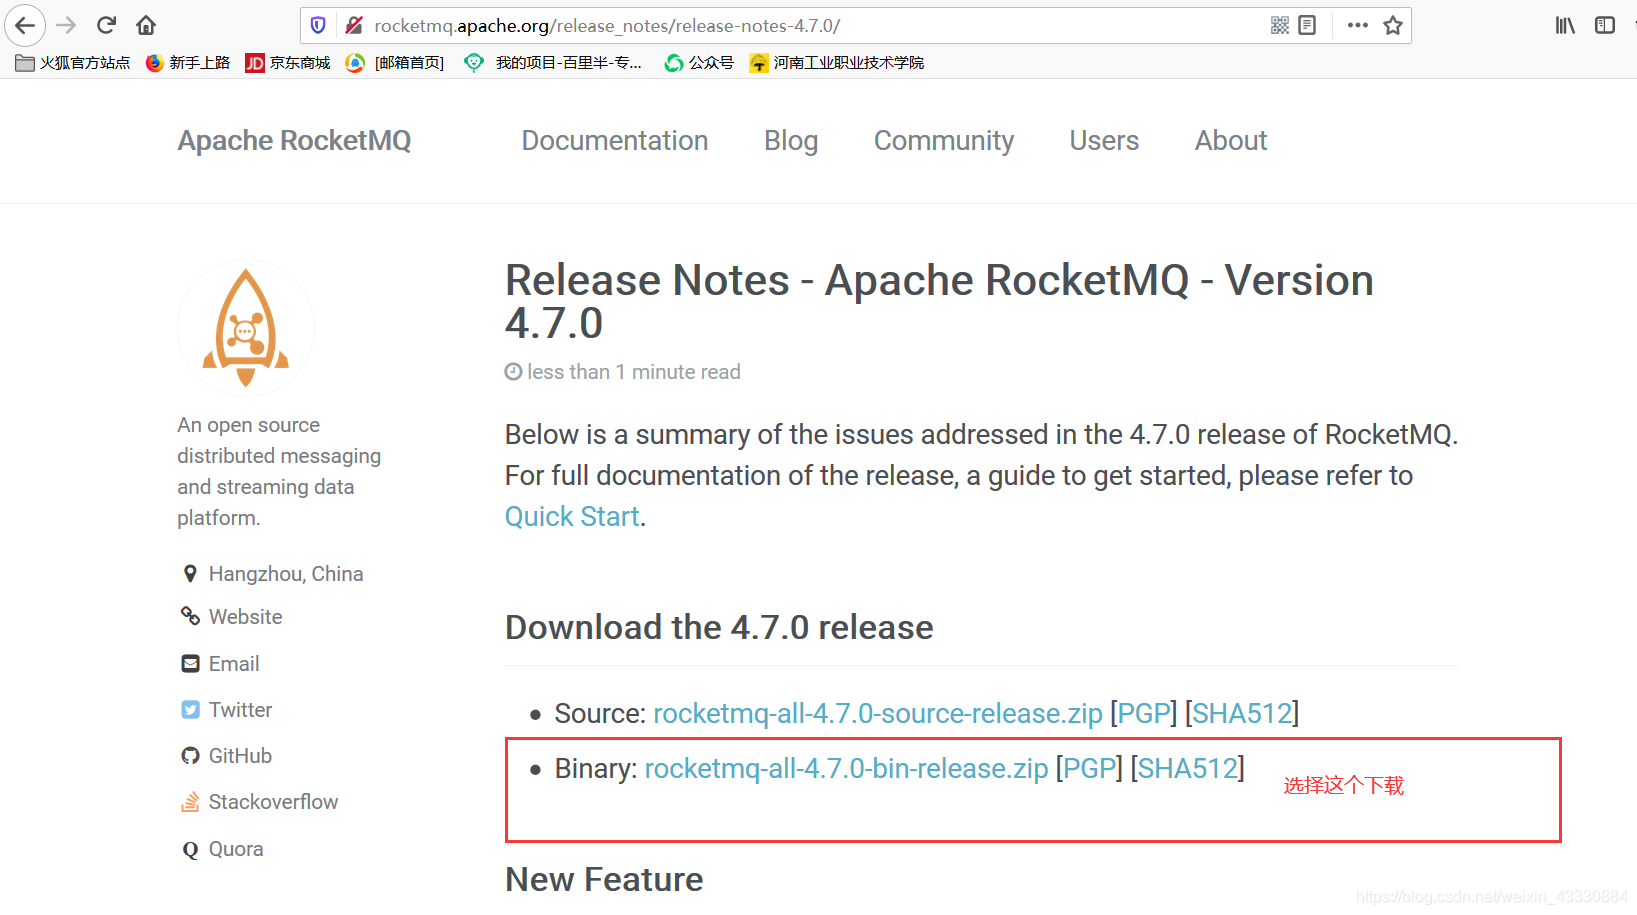Screen dimensions: 1637x915
Task: Open the Website sidebar link
Action: [246, 617]
